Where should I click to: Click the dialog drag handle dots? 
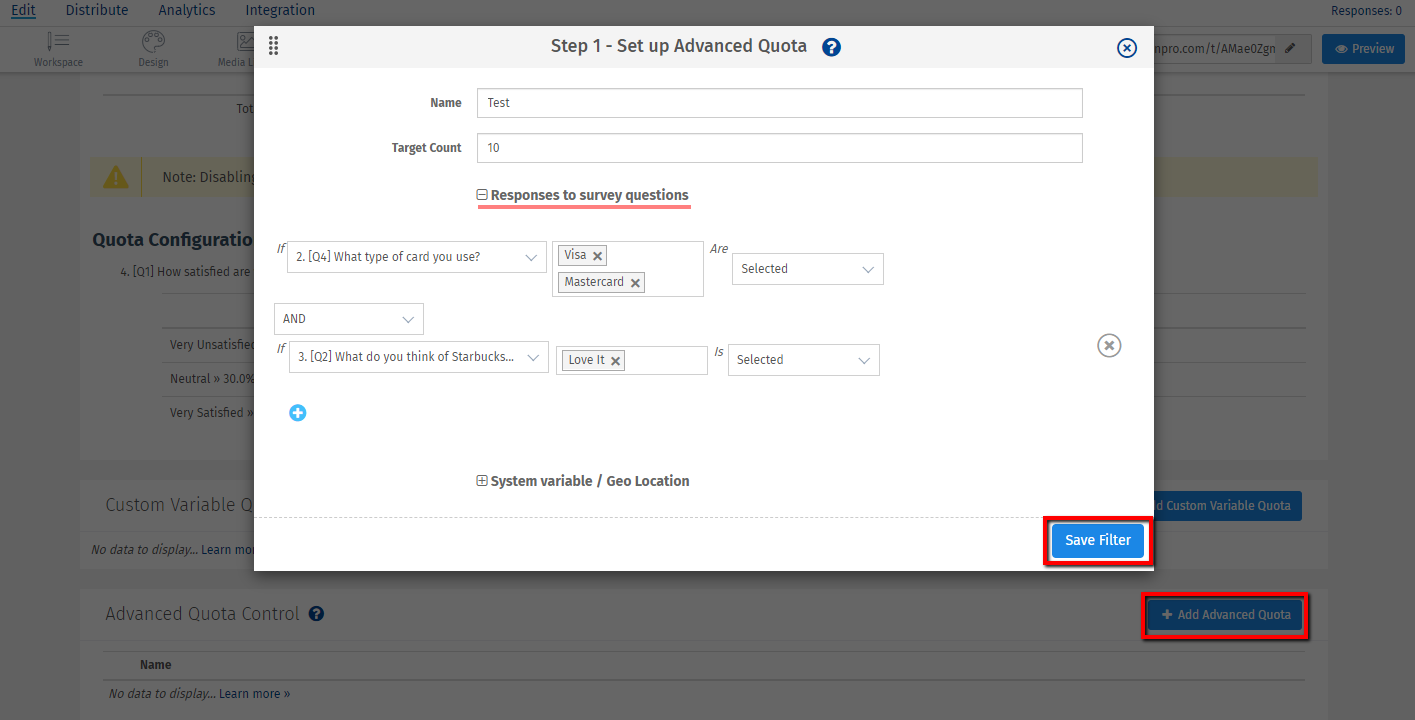[273, 46]
